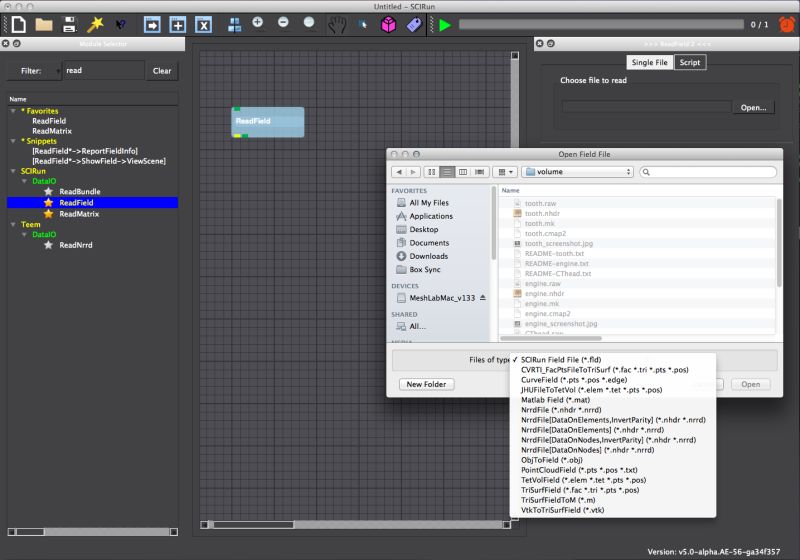Open the arrange items dropdown in file dialog

click(x=506, y=172)
